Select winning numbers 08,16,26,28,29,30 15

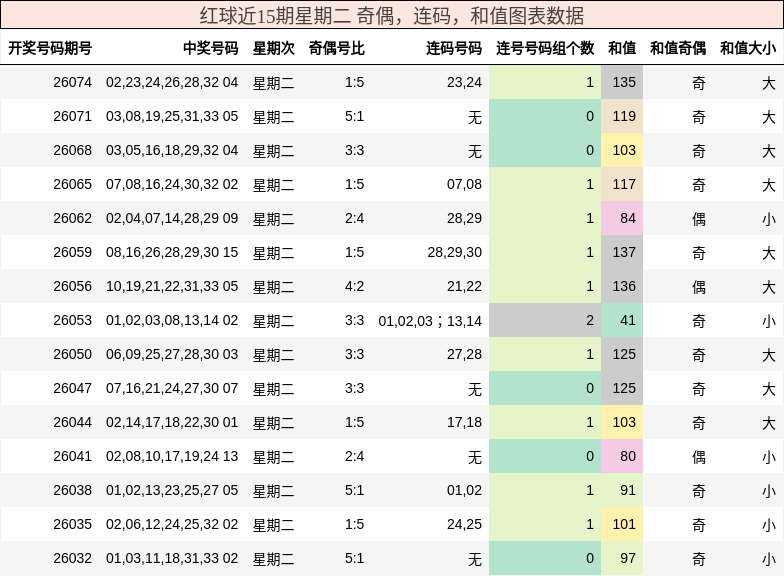(x=172, y=252)
